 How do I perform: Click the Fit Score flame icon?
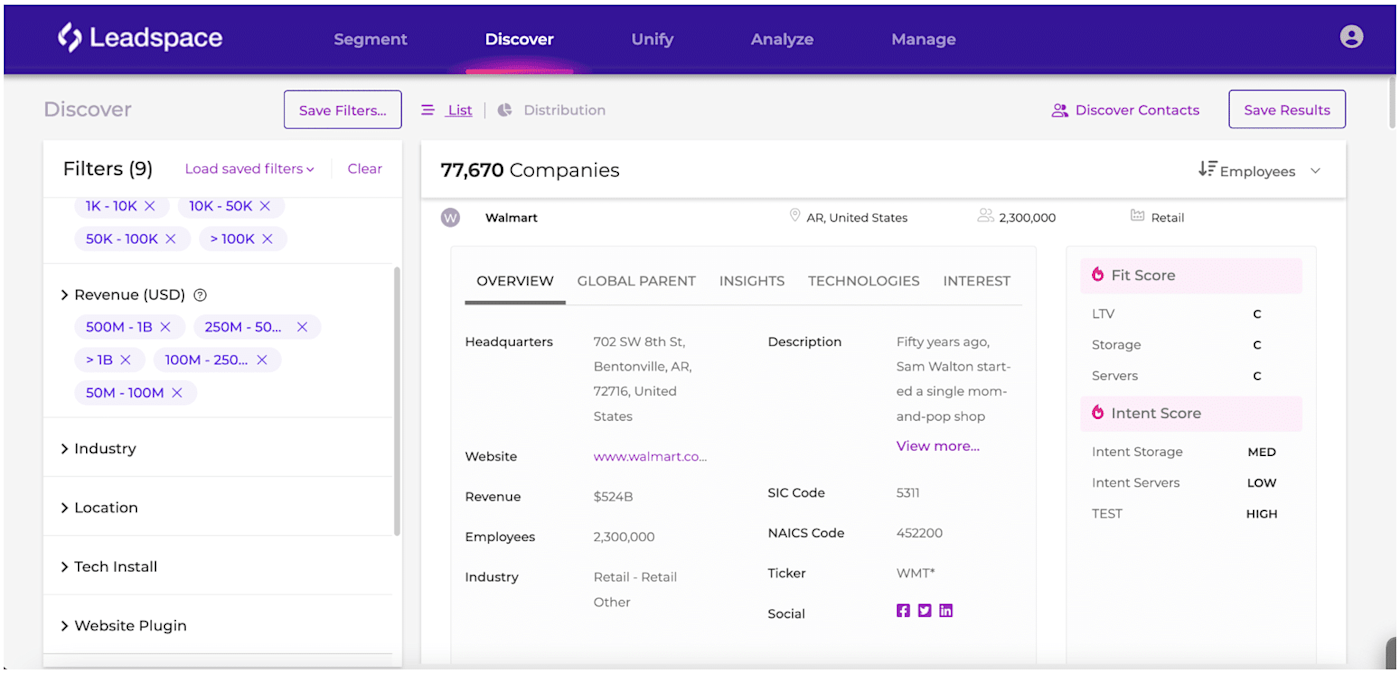tap(1098, 275)
